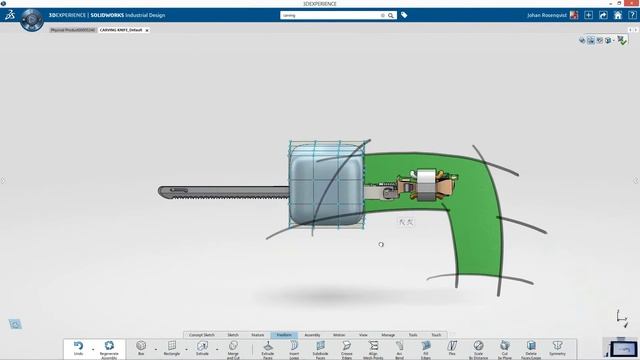Click the Regenerate Assembly tool

109,350
